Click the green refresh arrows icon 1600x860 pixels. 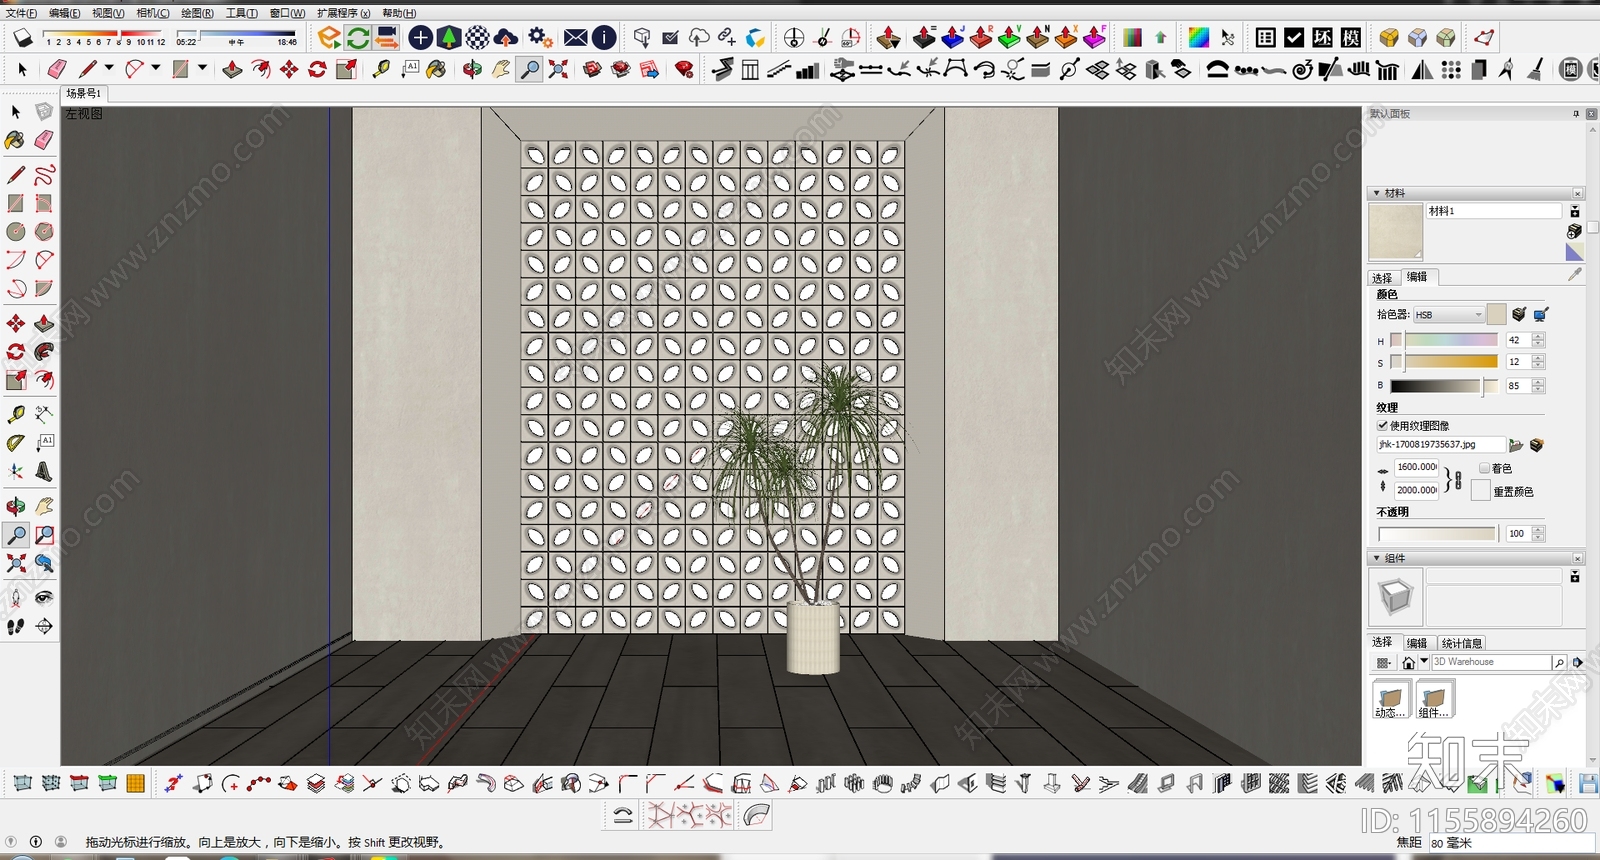(358, 38)
